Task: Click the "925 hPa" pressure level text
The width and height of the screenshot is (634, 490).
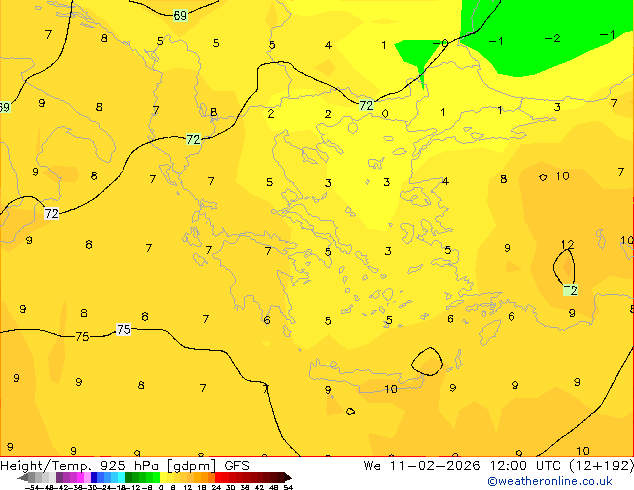Action: click(129, 466)
